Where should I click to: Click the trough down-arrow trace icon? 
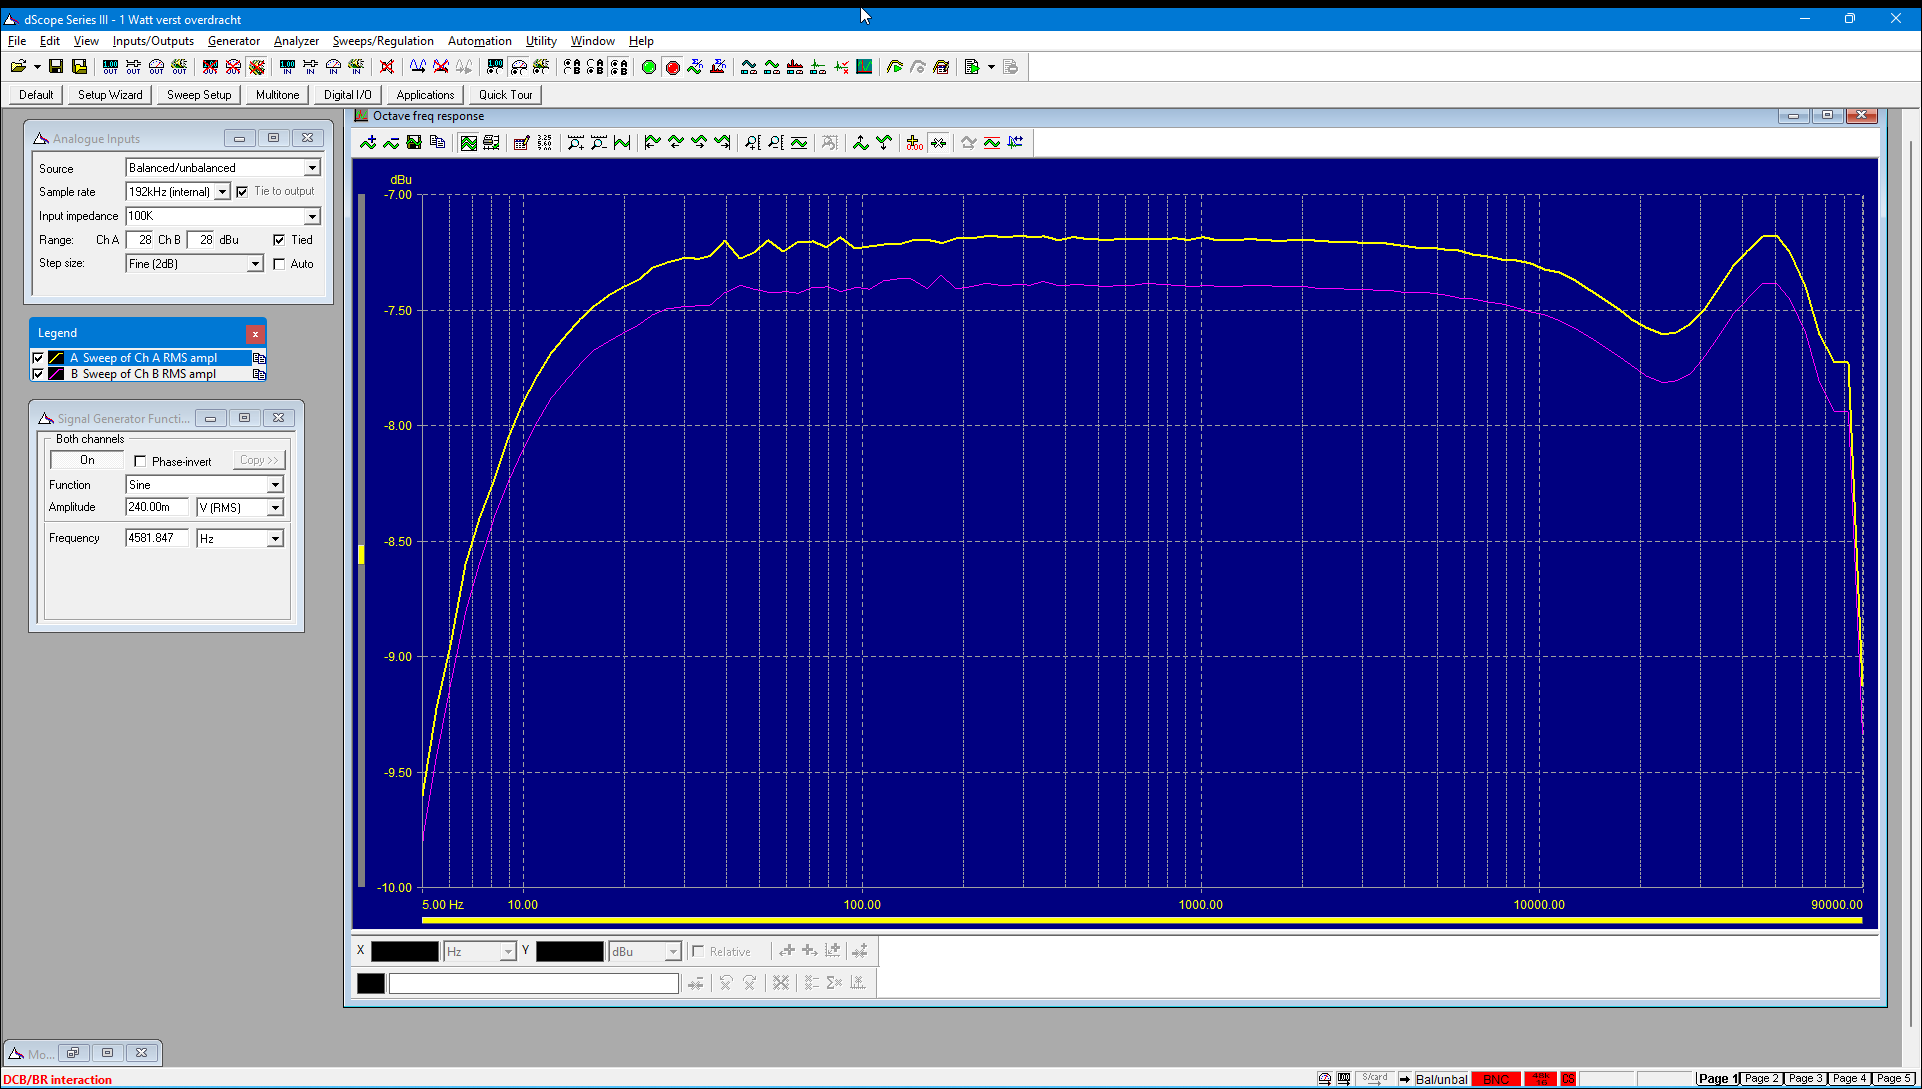click(884, 143)
